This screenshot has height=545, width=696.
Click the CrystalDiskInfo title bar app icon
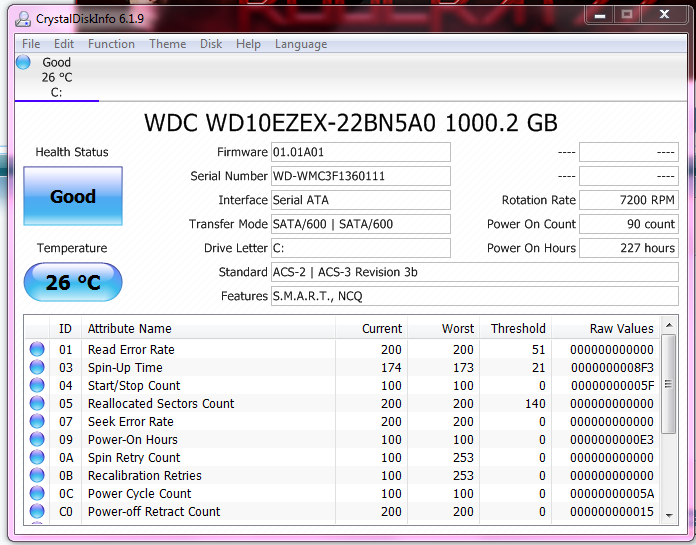(23, 19)
